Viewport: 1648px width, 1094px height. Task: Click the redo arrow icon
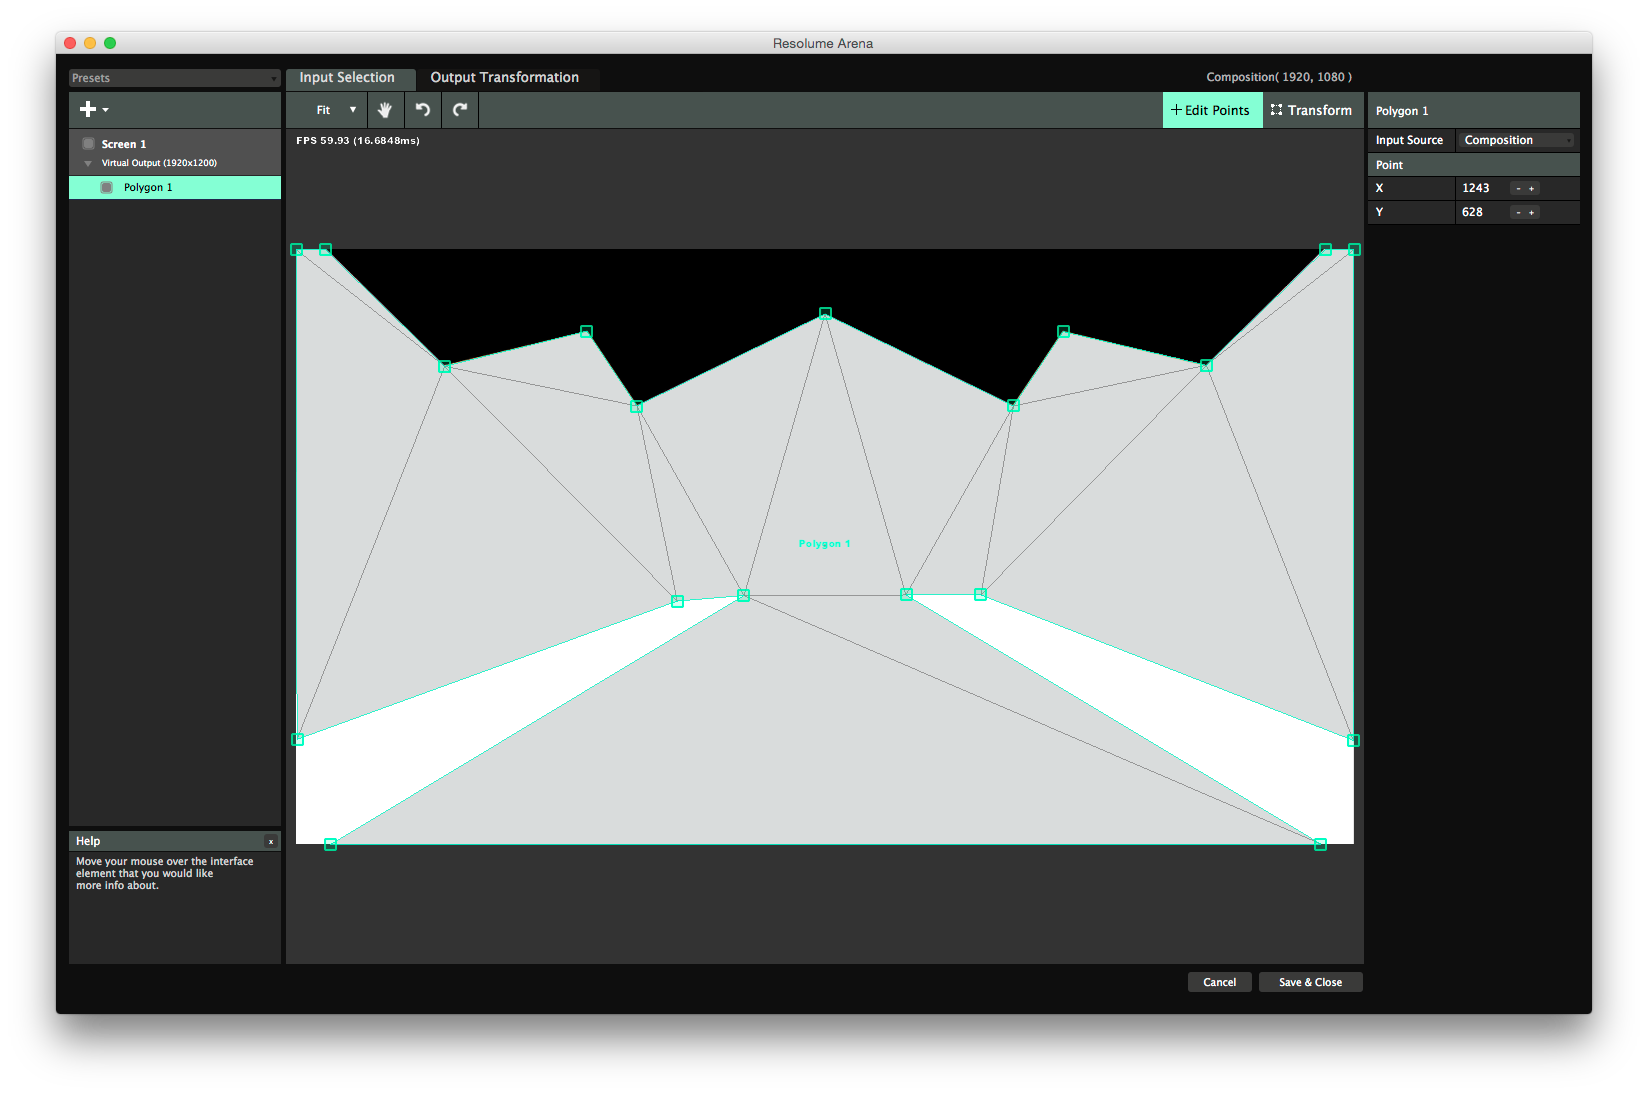[460, 110]
